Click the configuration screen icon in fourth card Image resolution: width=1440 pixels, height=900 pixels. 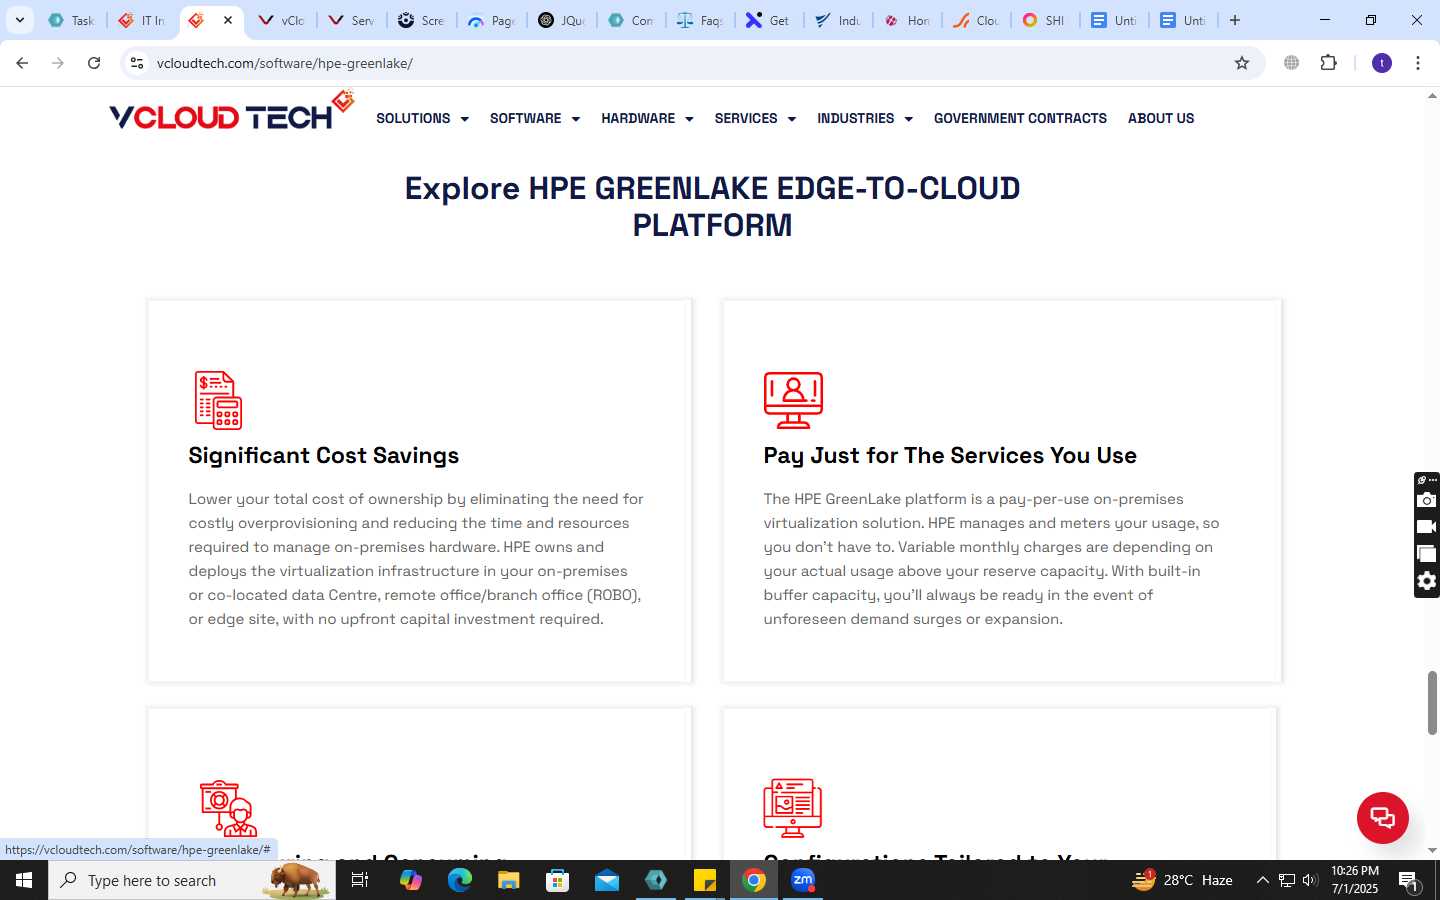(793, 808)
